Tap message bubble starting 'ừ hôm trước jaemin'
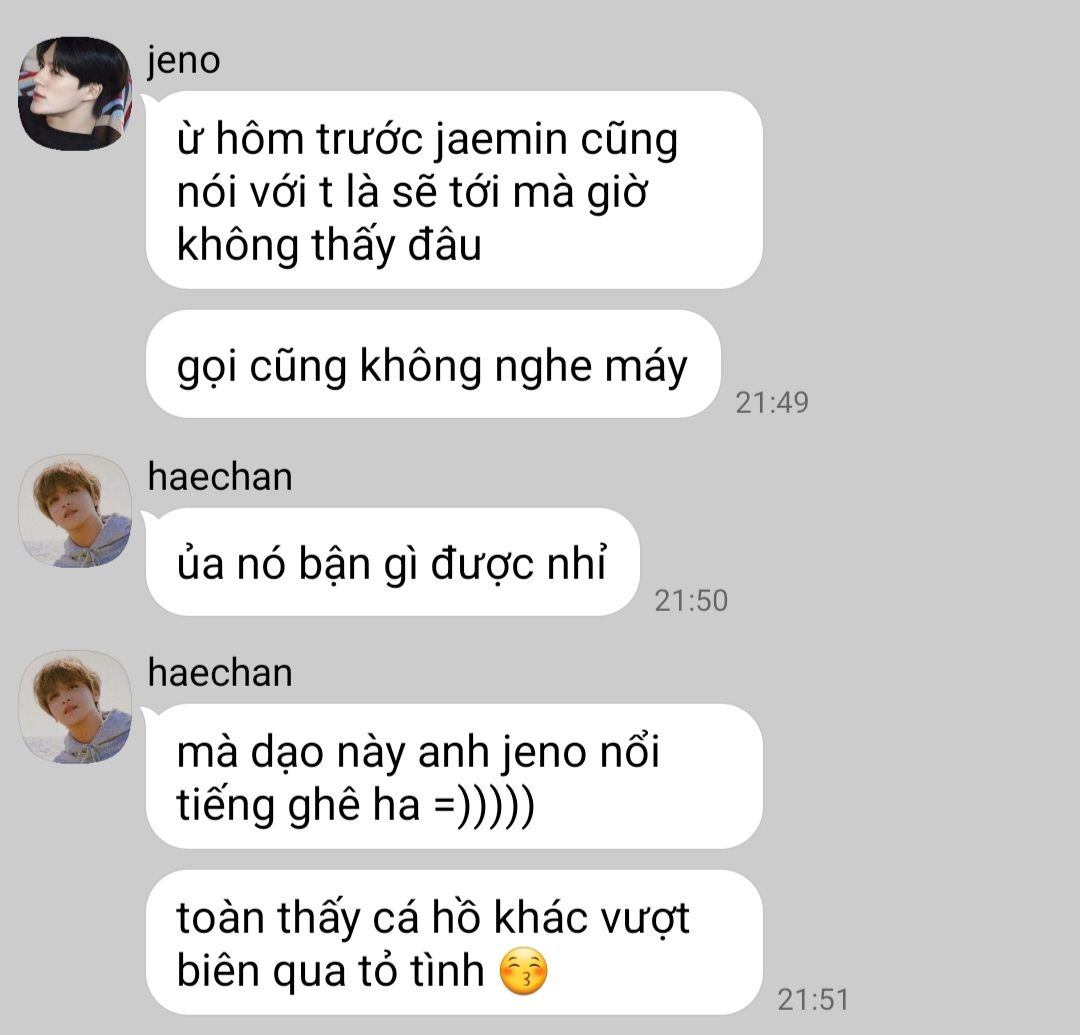Image resolution: width=1080 pixels, height=1035 pixels. pyautogui.click(x=454, y=190)
